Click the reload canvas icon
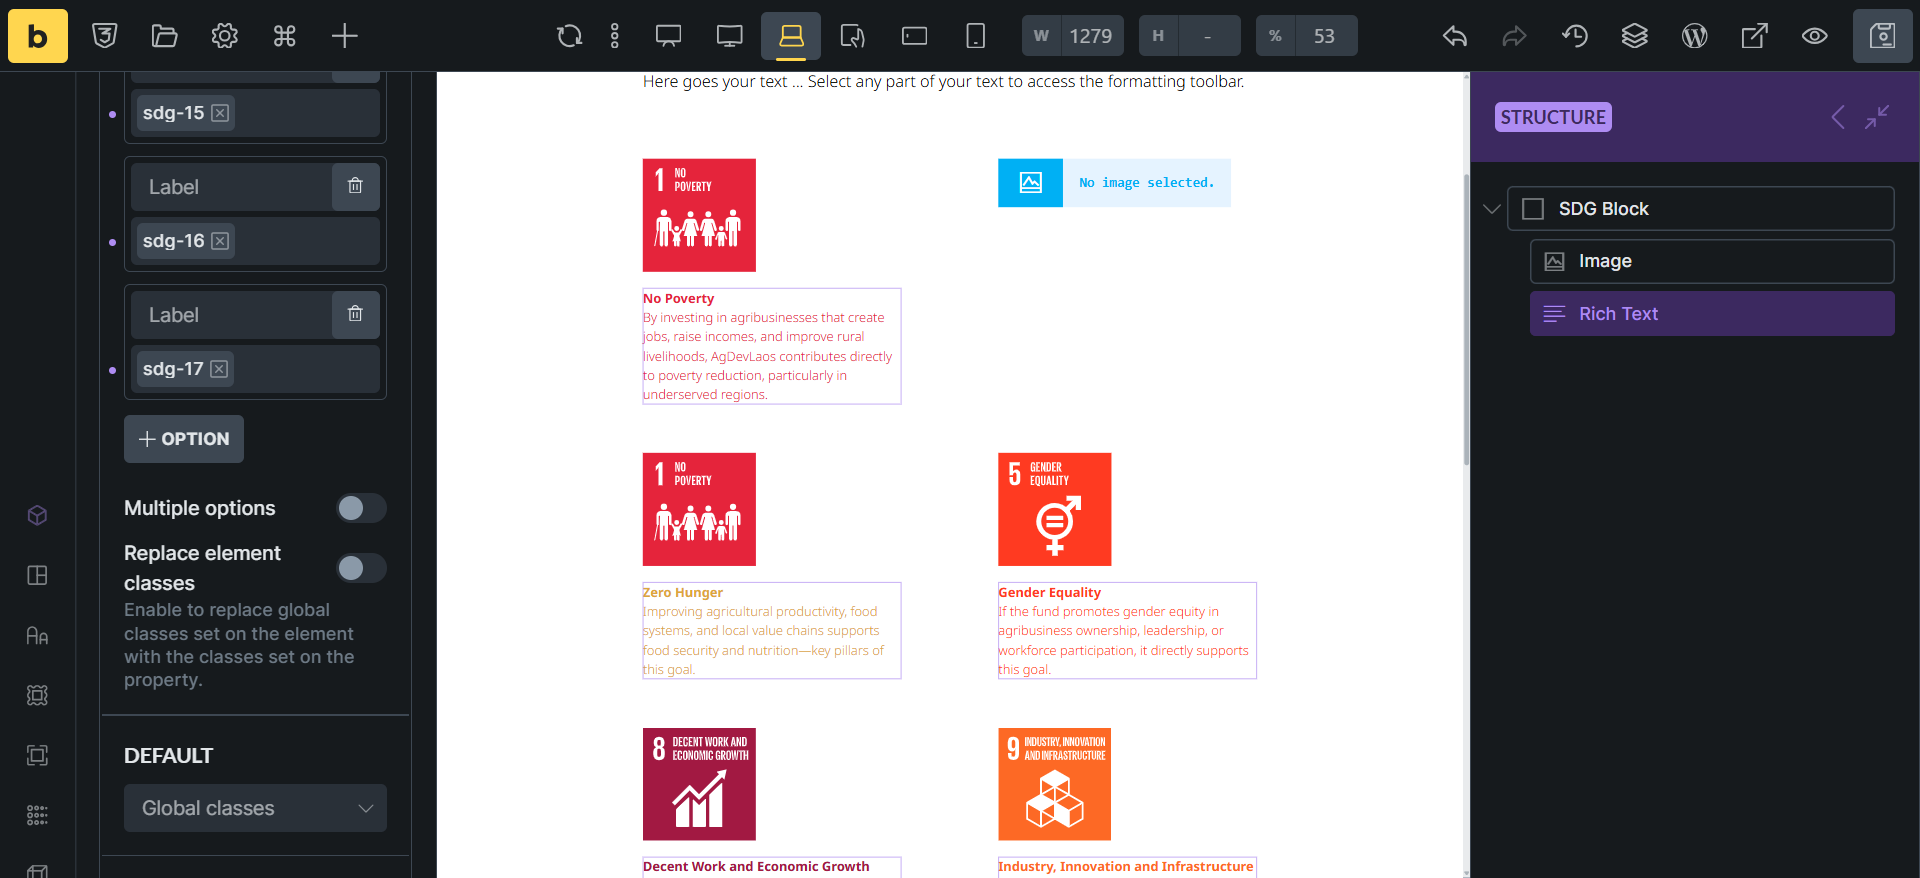 (569, 36)
